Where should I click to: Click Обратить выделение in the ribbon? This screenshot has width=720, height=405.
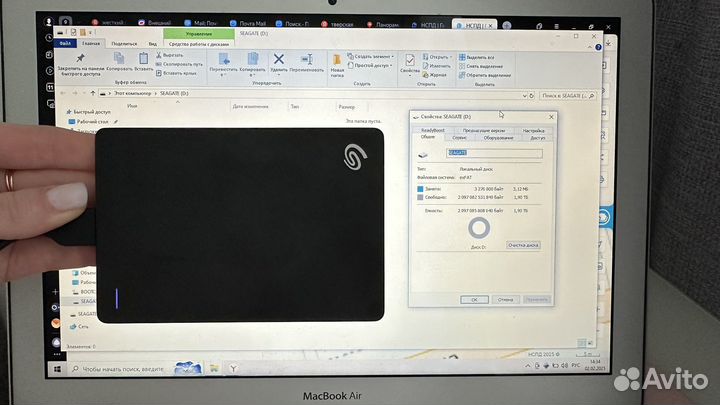point(485,75)
